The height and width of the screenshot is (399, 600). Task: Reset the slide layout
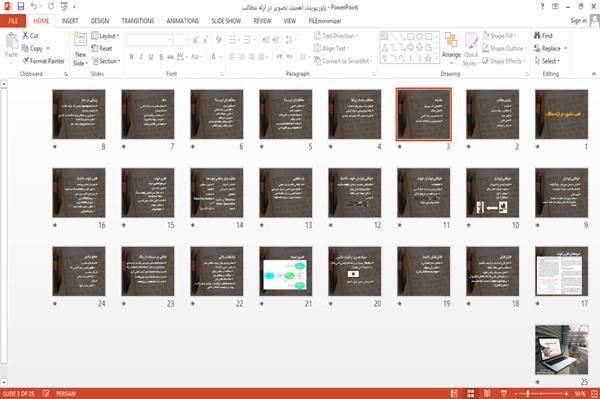tap(102, 48)
